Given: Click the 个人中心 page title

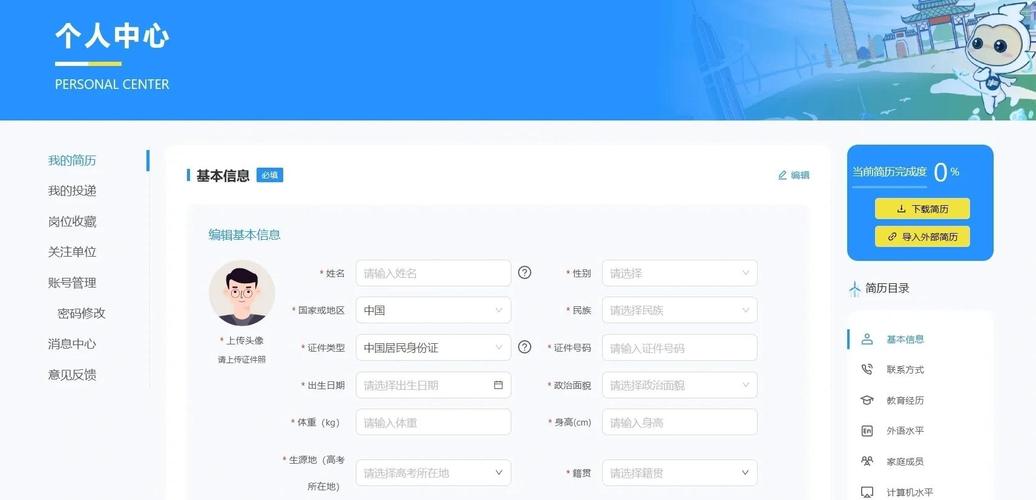Looking at the screenshot, I should pos(112,36).
